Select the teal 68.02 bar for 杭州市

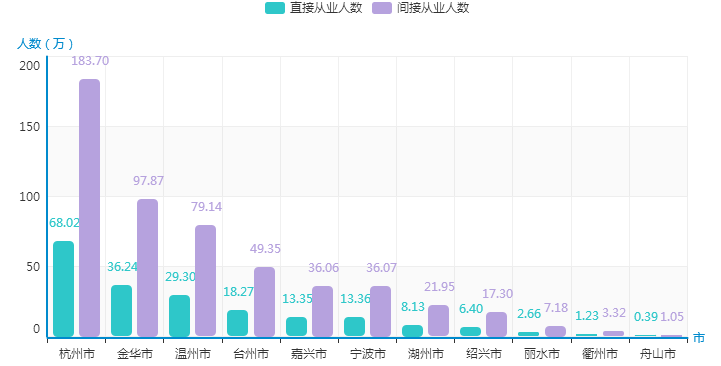63,289
